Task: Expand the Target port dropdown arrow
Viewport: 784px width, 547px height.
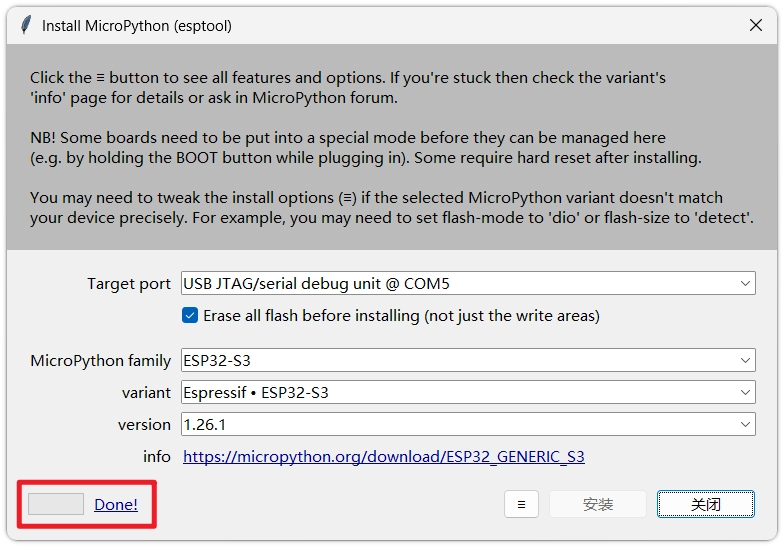Action: [x=746, y=284]
